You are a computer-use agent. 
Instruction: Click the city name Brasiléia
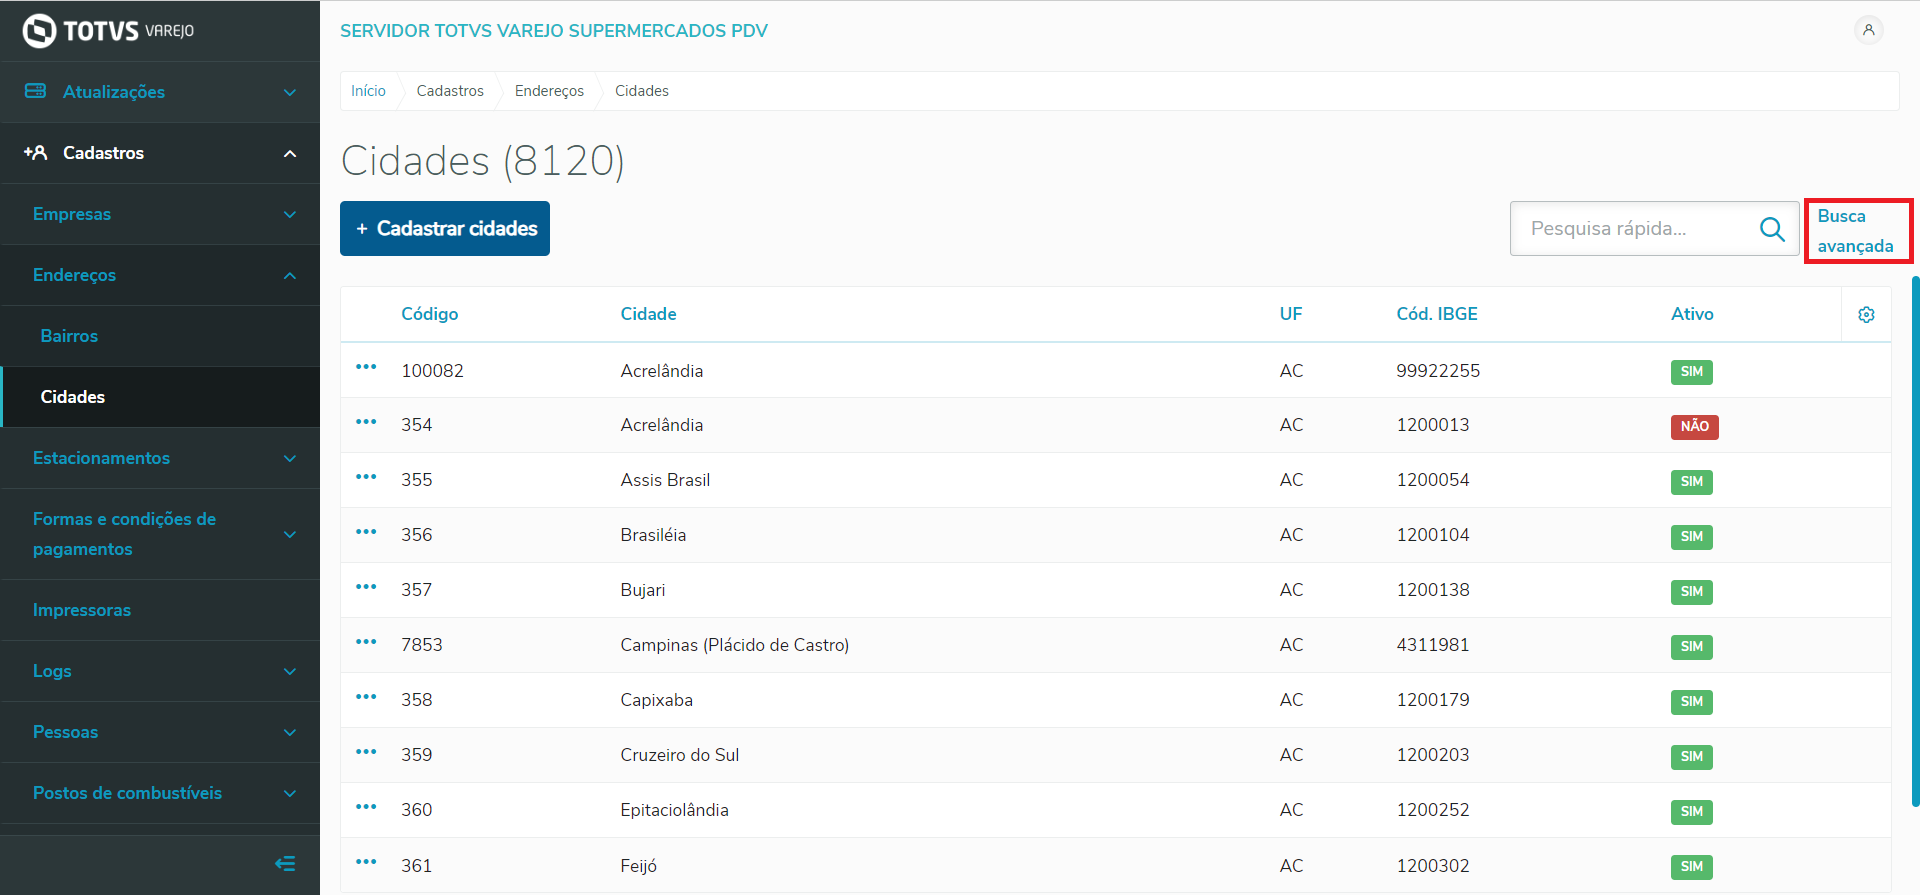[653, 535]
